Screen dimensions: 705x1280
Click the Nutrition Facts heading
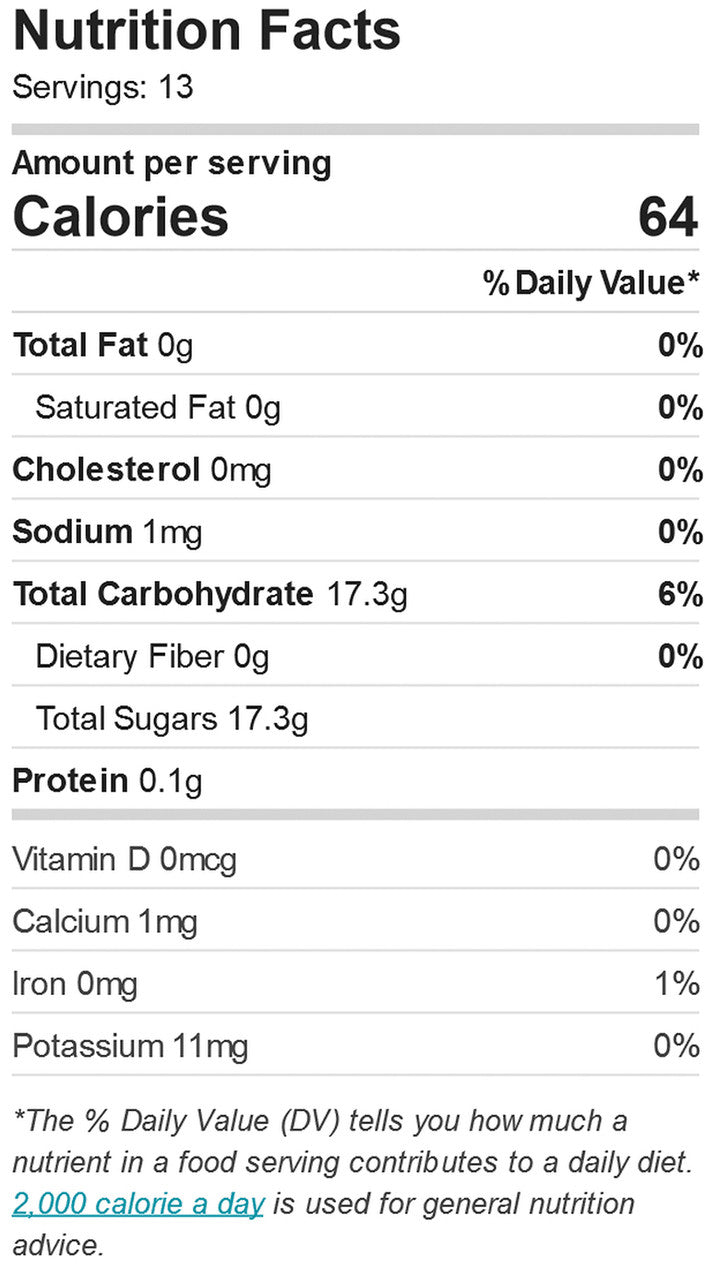pos(206,32)
